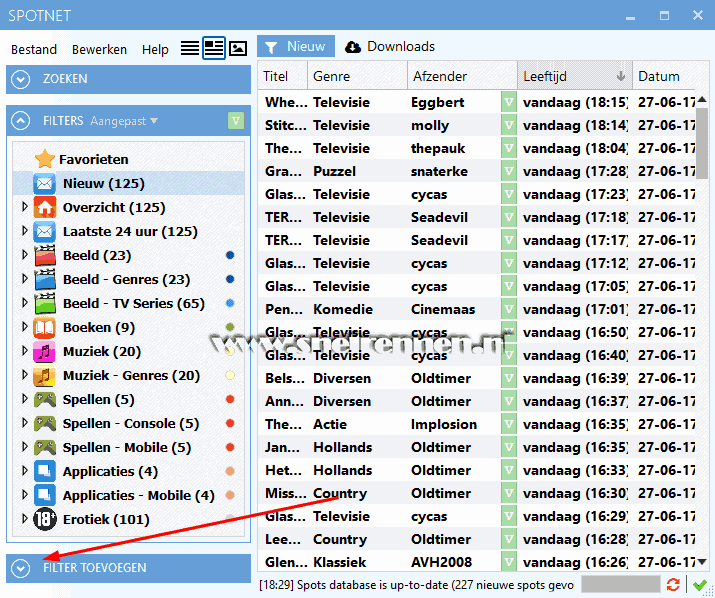
Task: Toggle the green V mark on thepauk row
Action: tap(508, 148)
